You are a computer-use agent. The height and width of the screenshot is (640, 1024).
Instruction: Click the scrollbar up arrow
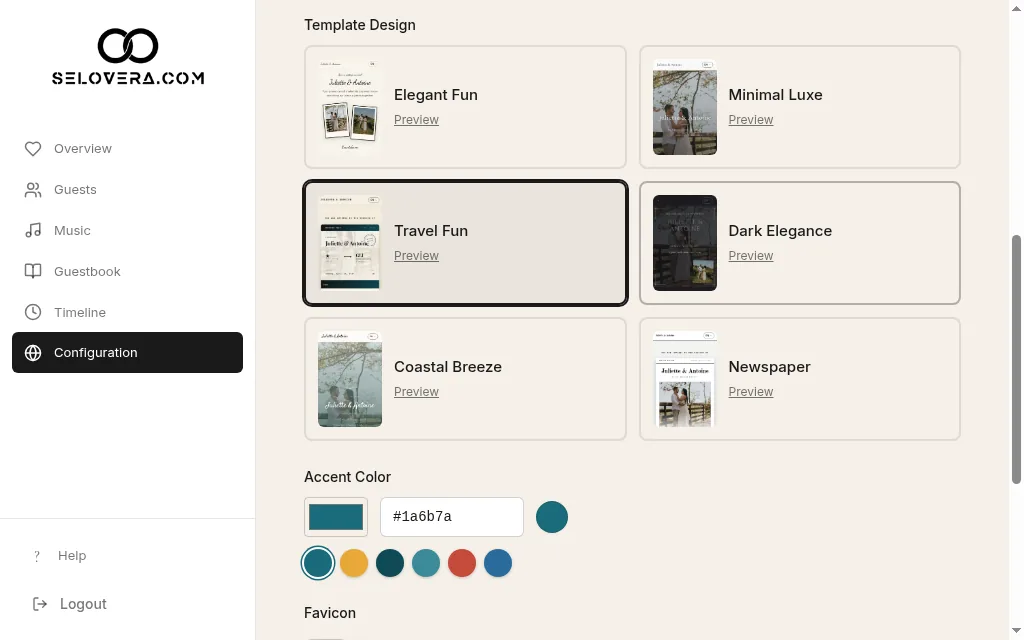coord(1016,6)
